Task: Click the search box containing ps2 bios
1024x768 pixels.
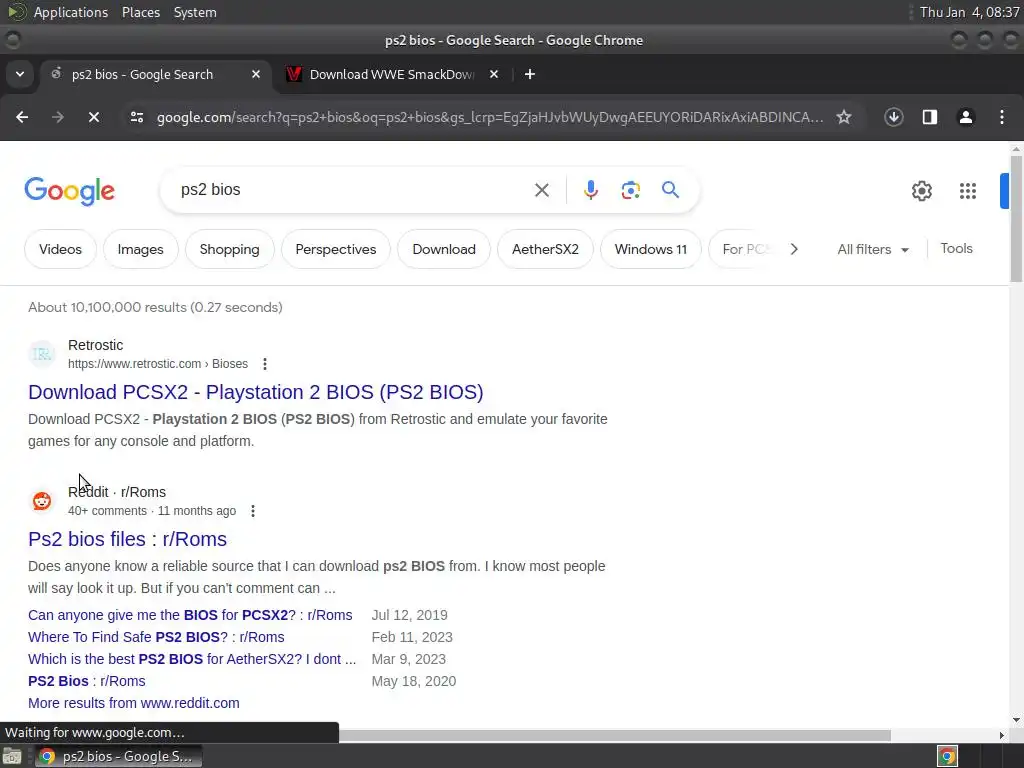Action: 353,190
